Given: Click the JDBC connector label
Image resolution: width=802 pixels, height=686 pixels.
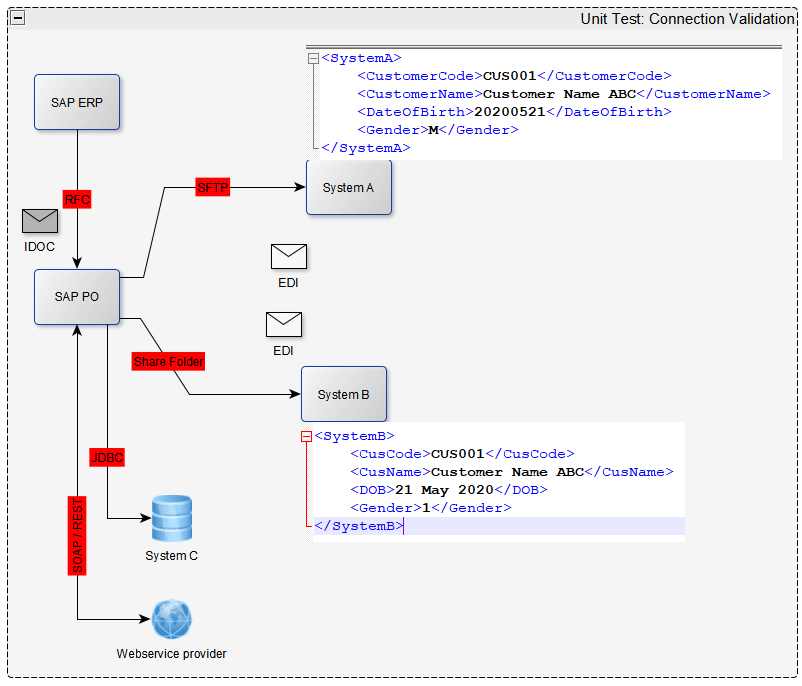Looking at the screenshot, I should [107, 457].
